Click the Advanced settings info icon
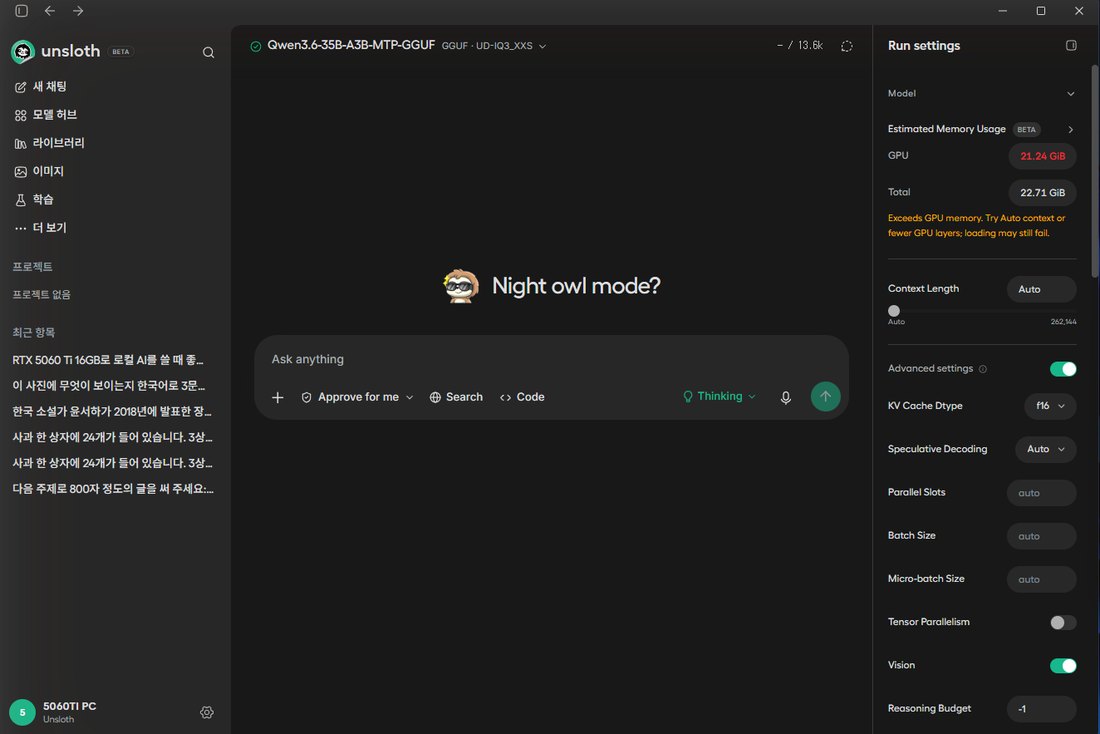This screenshot has height=734, width=1100. point(983,369)
